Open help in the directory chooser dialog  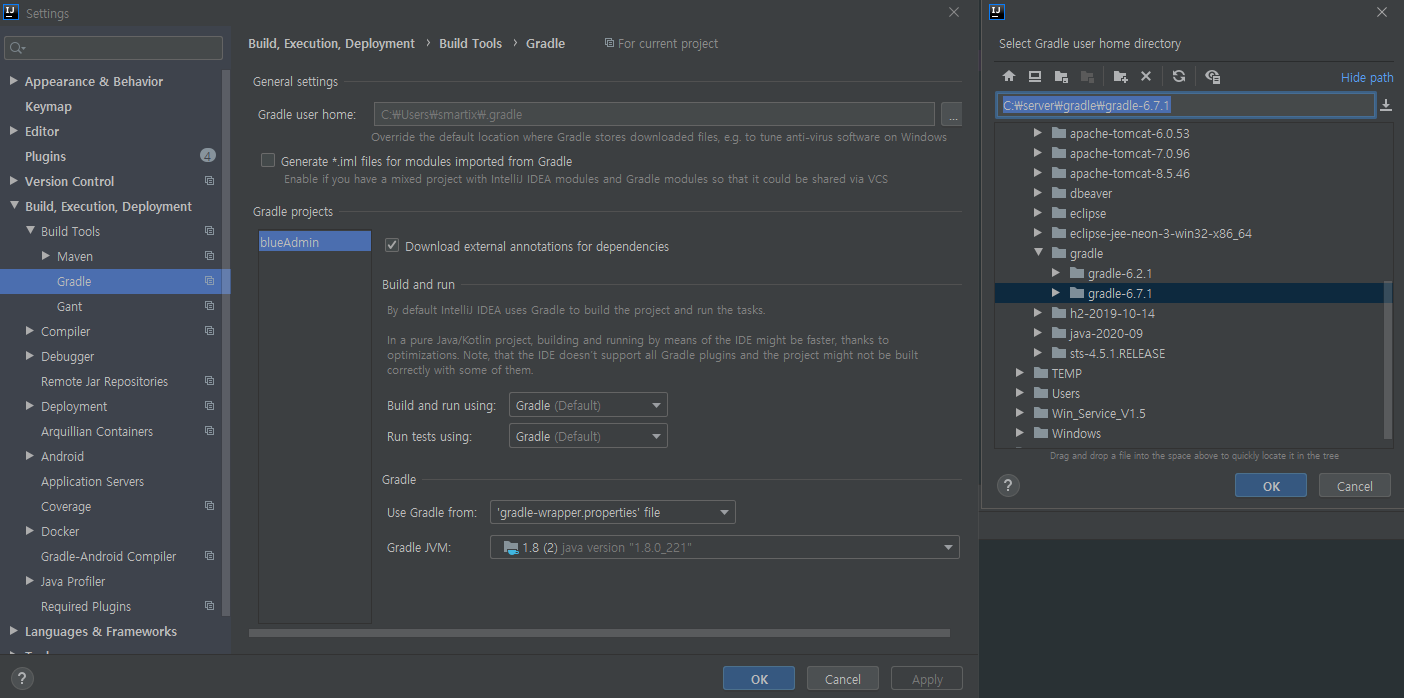tap(1009, 486)
